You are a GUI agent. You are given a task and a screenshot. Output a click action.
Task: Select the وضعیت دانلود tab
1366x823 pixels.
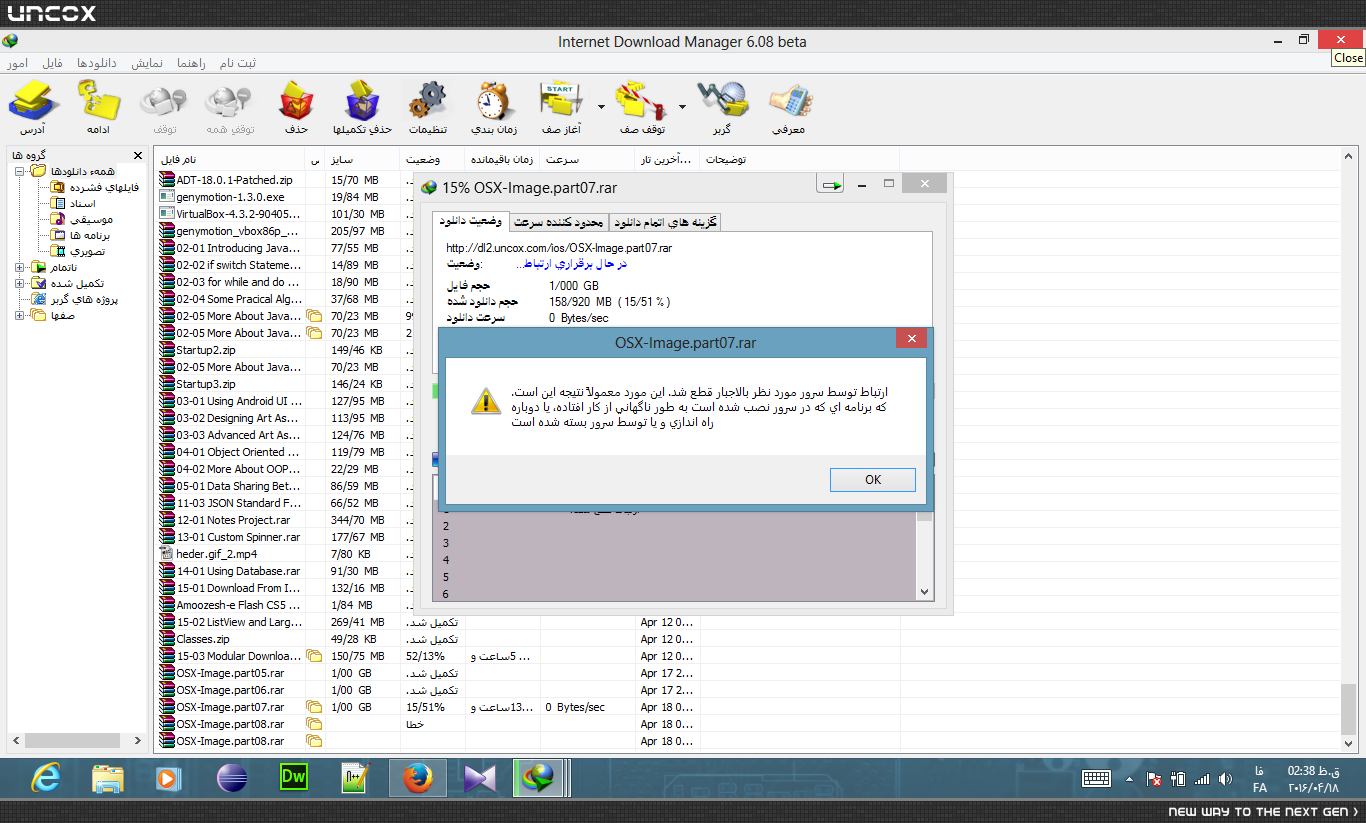click(x=471, y=221)
